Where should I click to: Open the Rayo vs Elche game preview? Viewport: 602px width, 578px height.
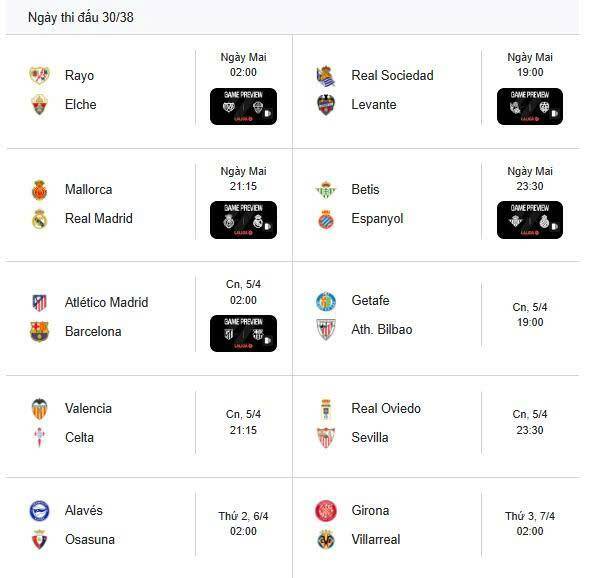click(x=243, y=107)
